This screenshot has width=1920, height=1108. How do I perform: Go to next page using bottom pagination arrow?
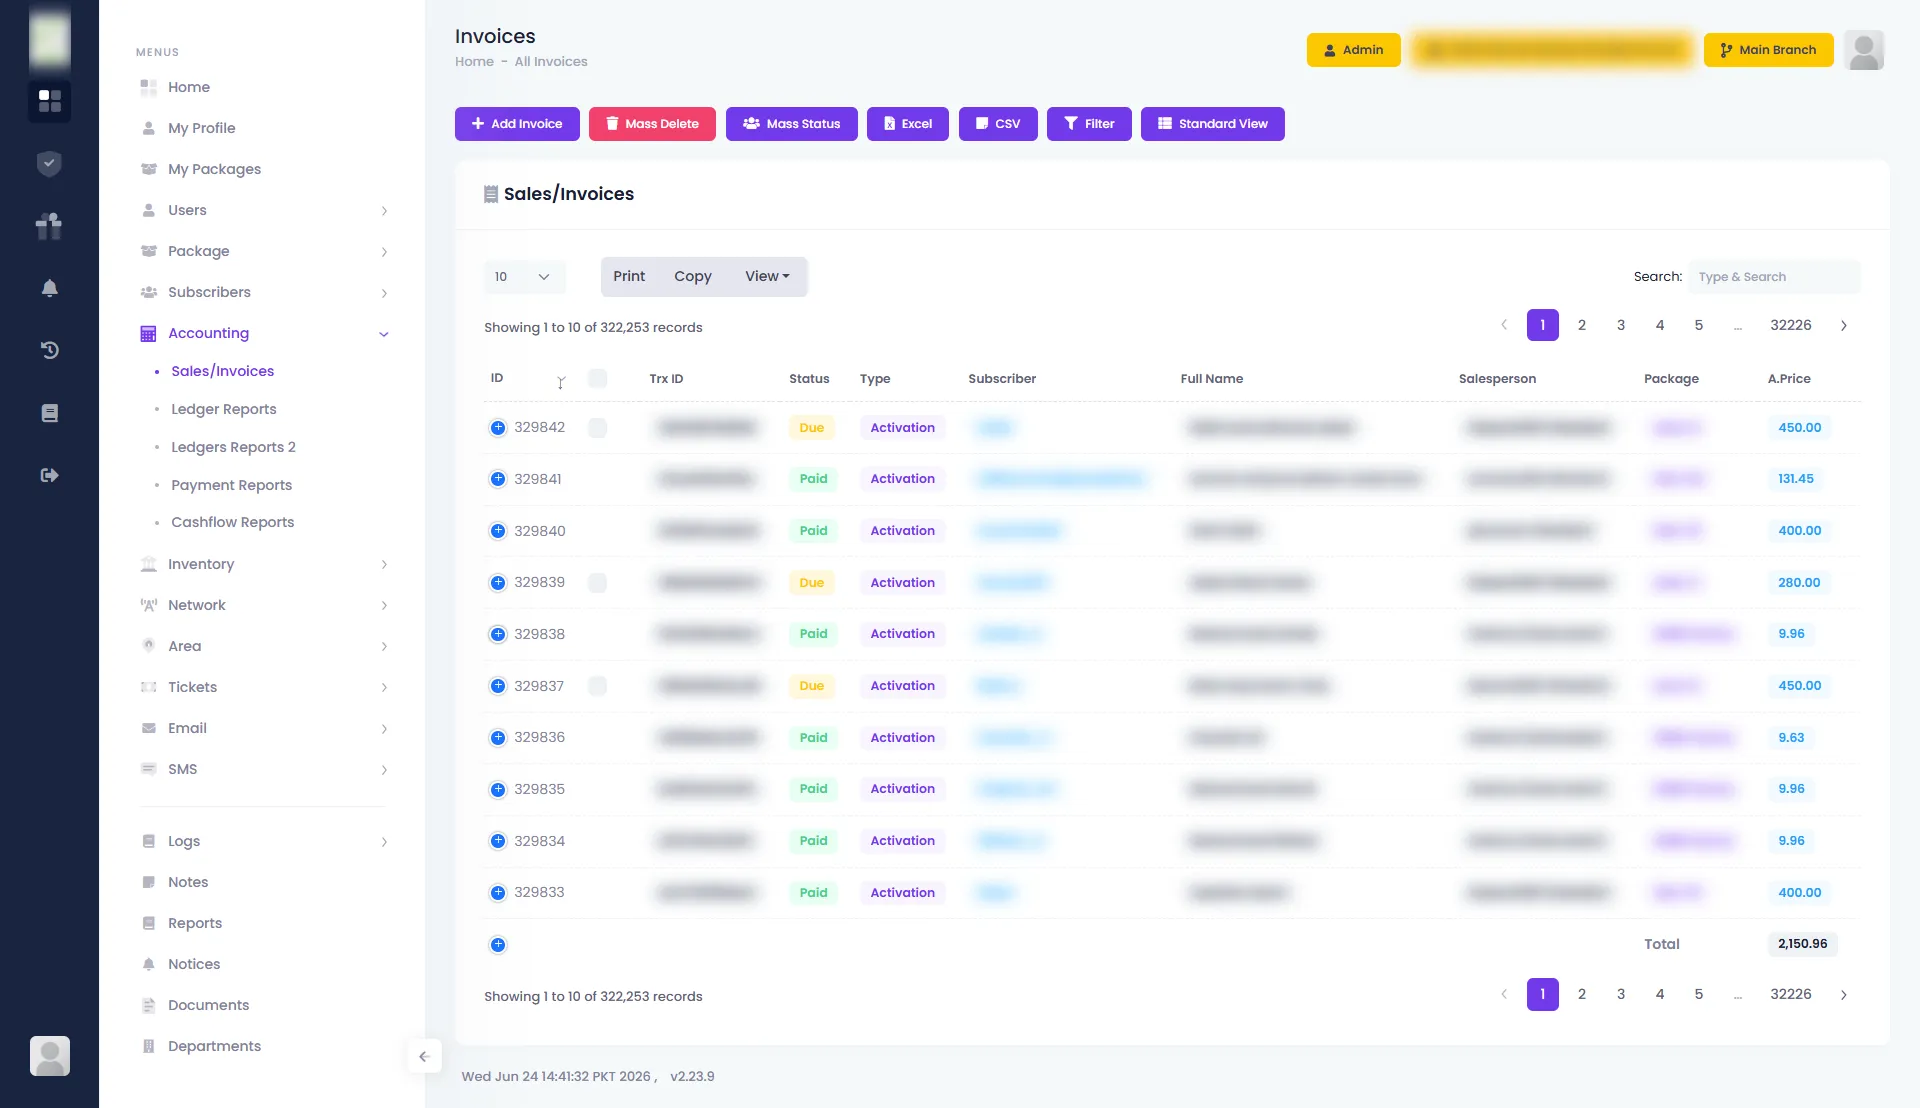point(1844,995)
